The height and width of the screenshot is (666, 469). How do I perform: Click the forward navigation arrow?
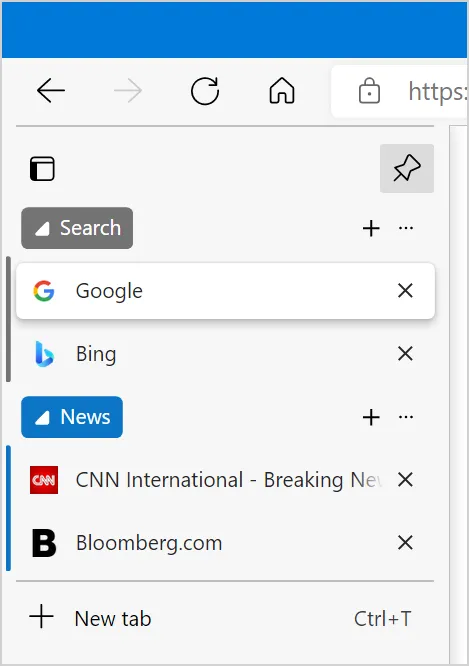tap(128, 90)
